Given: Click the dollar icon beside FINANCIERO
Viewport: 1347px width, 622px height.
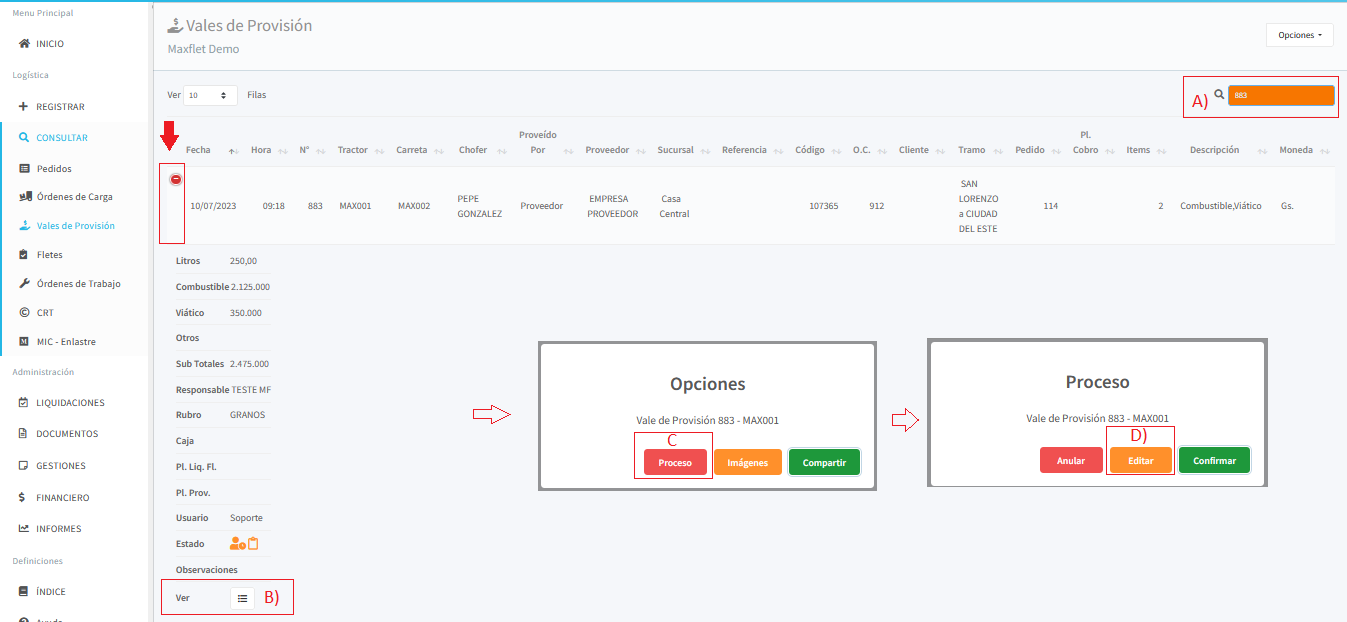Looking at the screenshot, I should (x=24, y=497).
